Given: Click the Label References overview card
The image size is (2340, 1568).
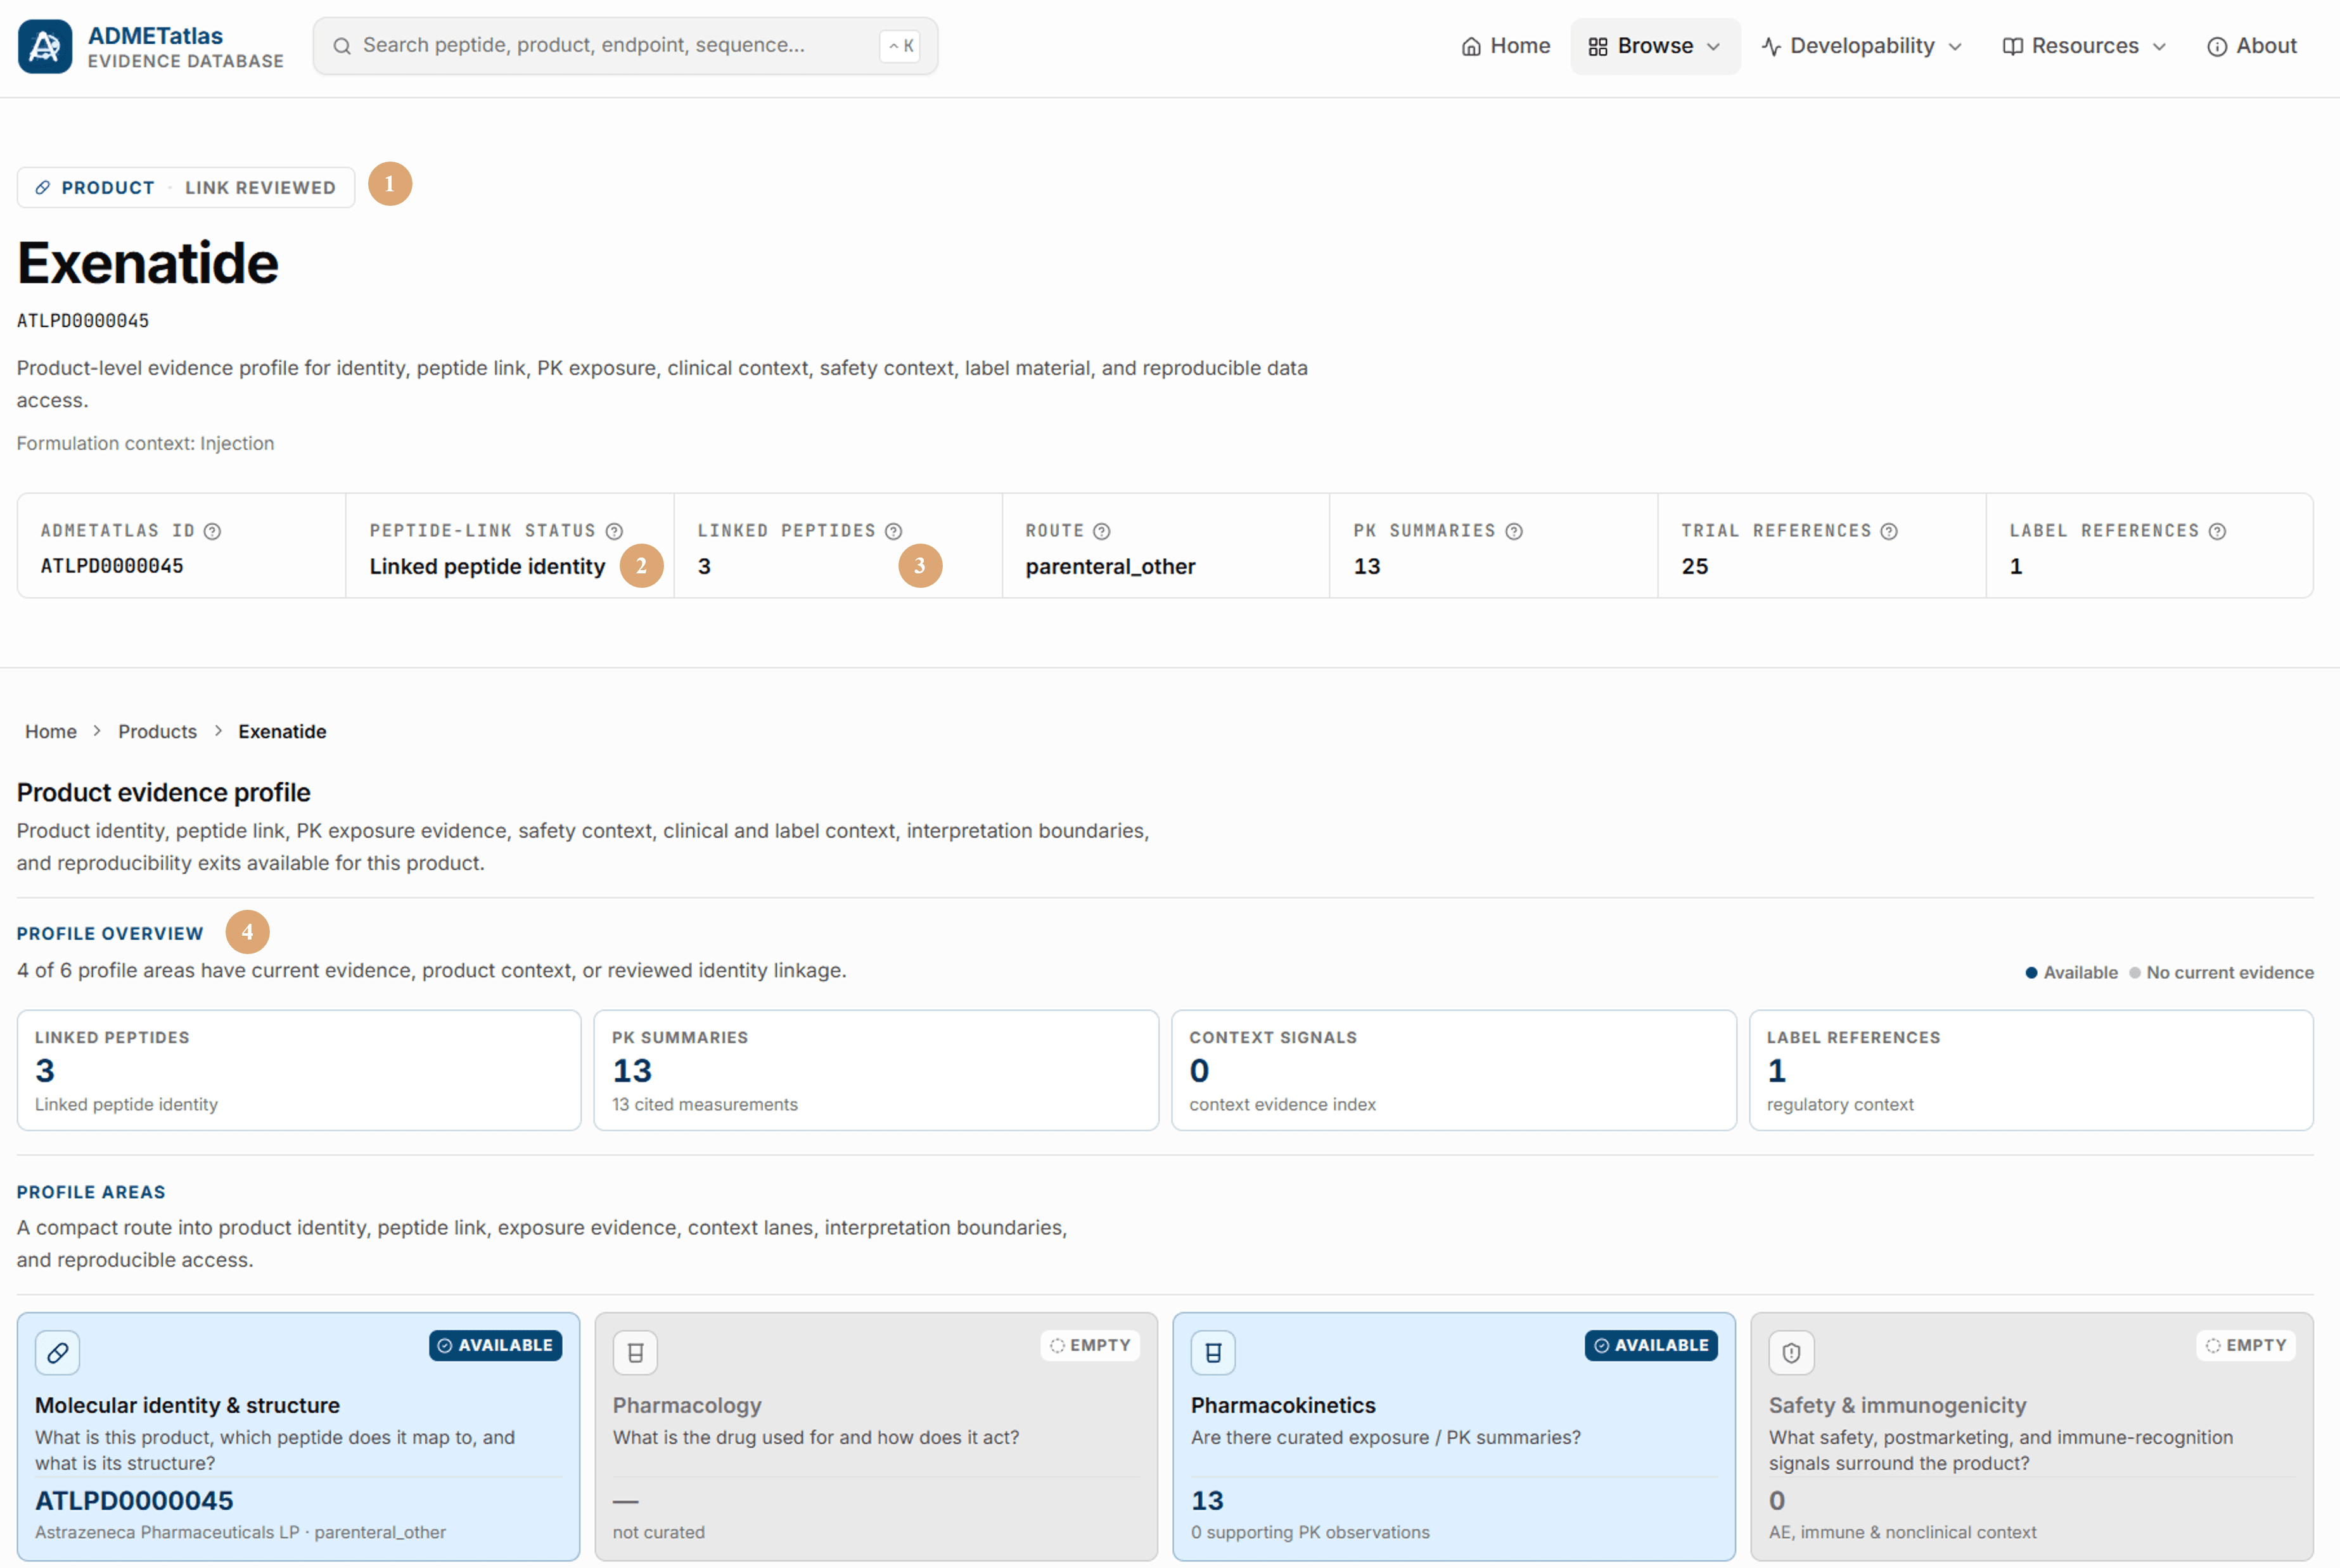Looking at the screenshot, I should (x=2032, y=1070).
